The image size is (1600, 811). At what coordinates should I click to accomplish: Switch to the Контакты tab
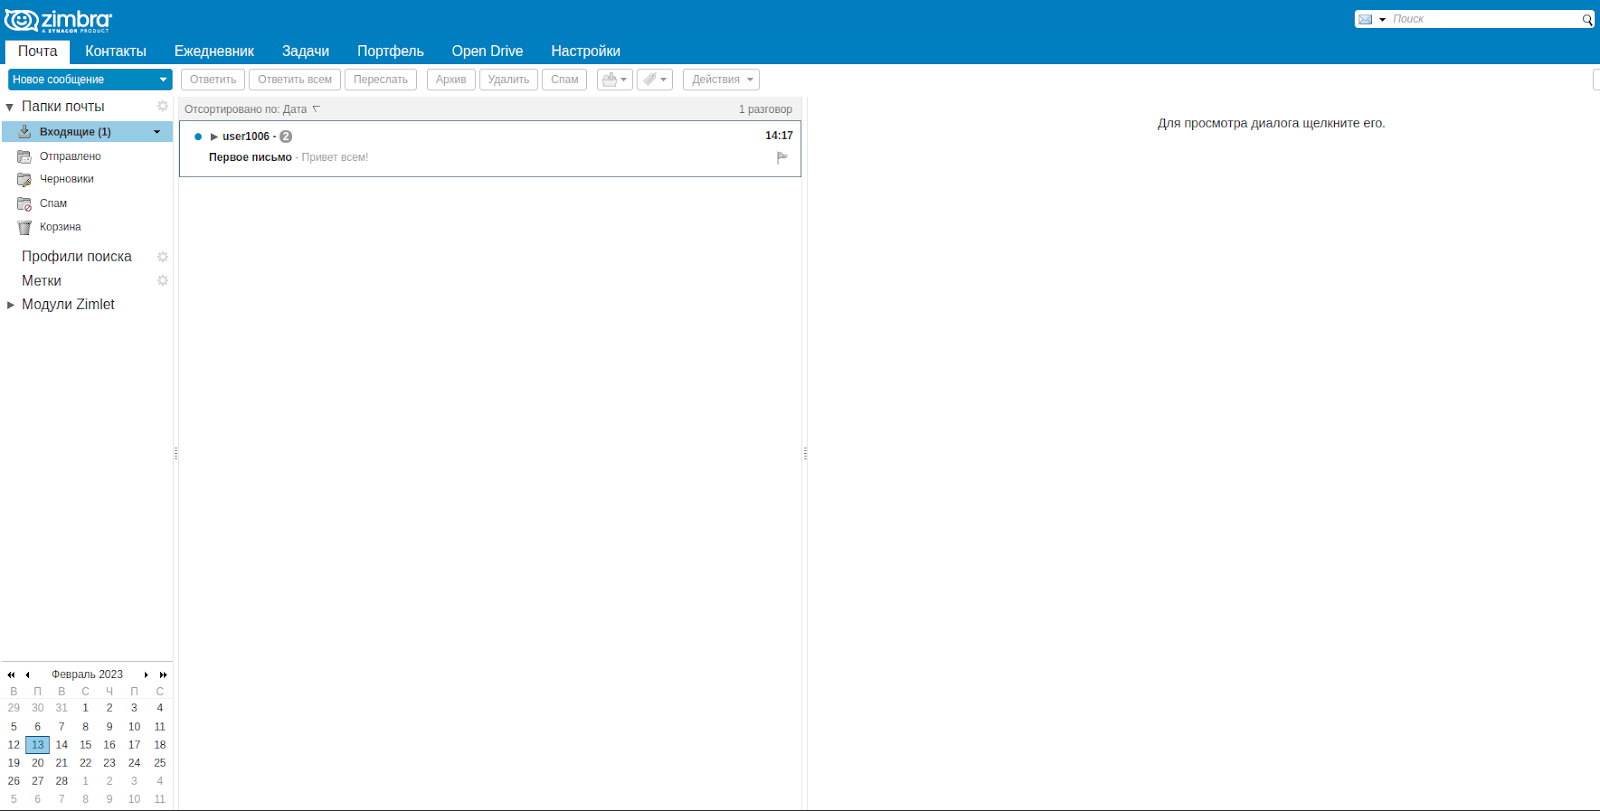pos(115,51)
